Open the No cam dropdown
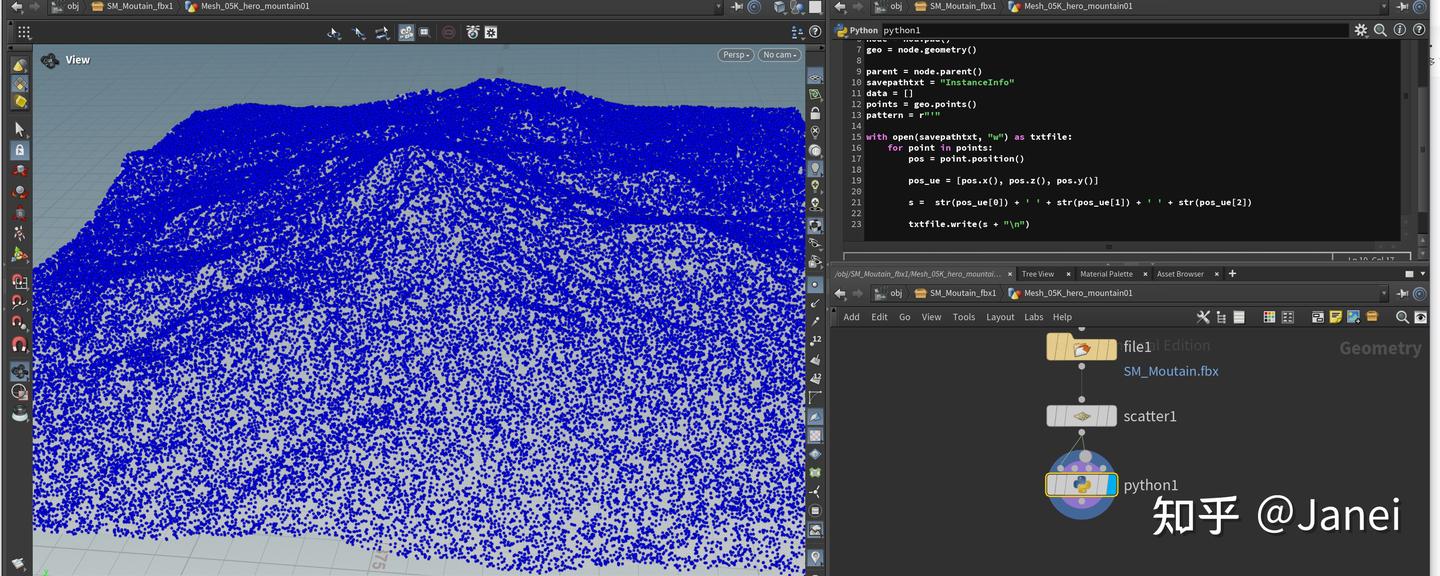The width and height of the screenshot is (1440, 576). 779,54
